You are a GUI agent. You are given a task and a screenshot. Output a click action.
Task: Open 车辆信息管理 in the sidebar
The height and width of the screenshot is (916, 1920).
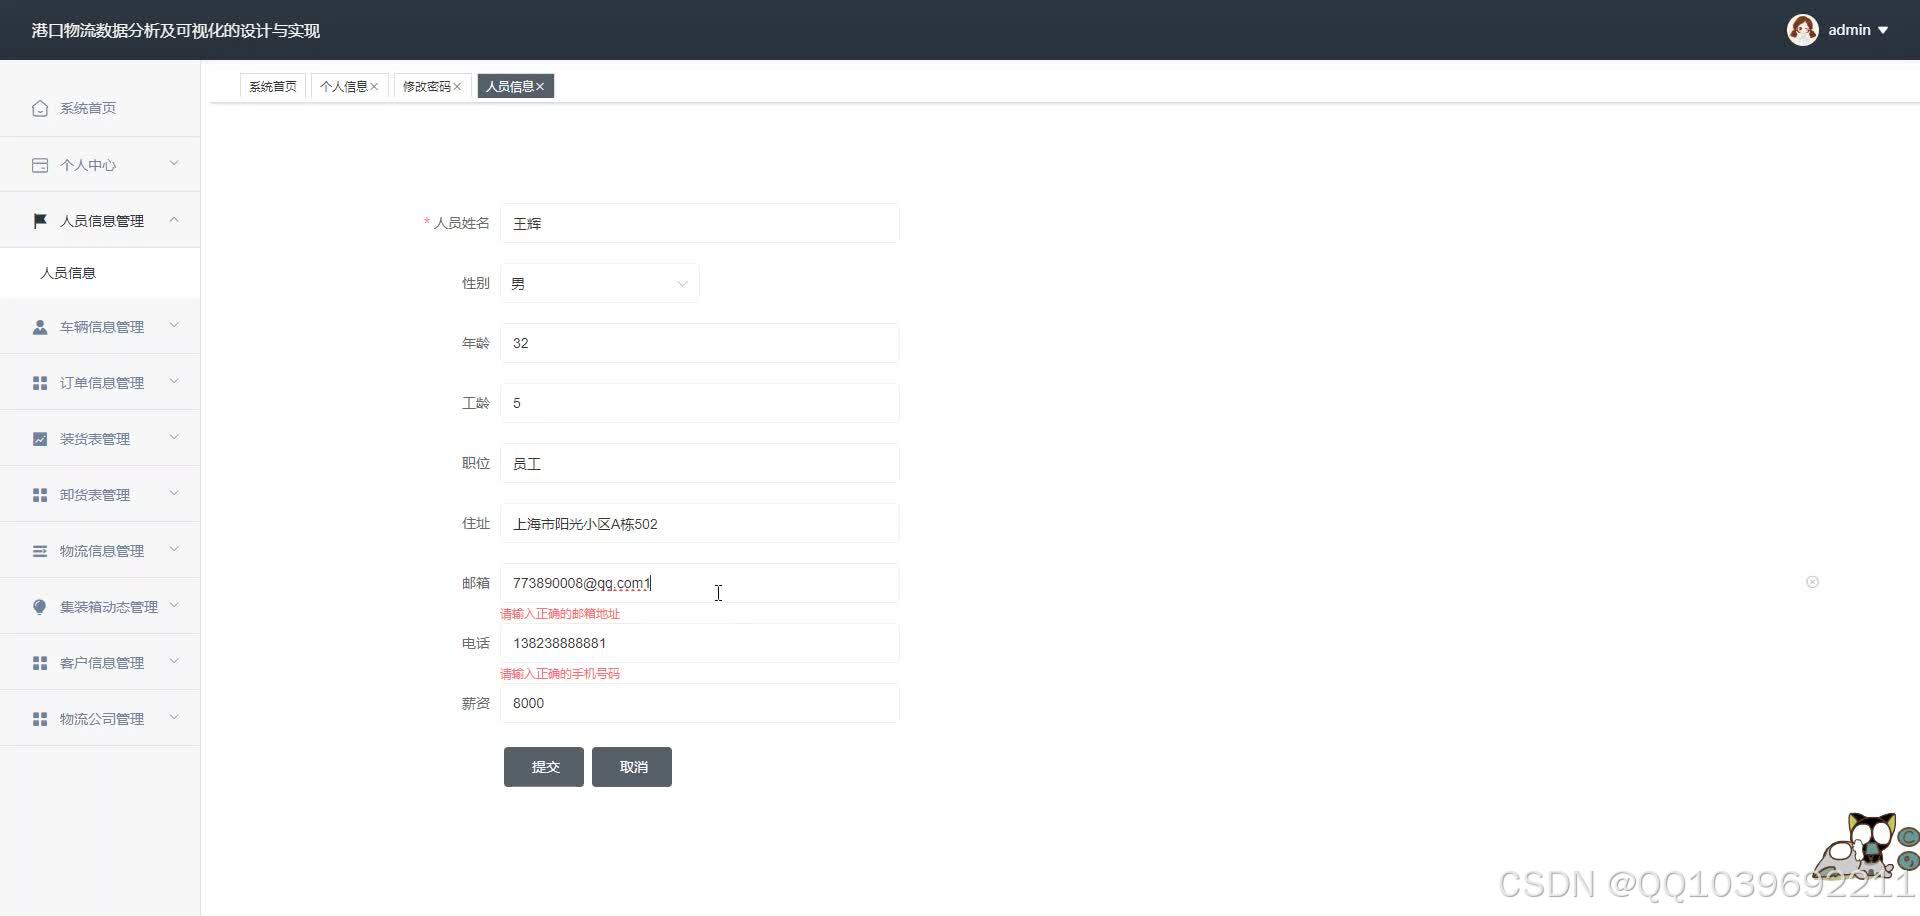pyautogui.click(x=100, y=327)
